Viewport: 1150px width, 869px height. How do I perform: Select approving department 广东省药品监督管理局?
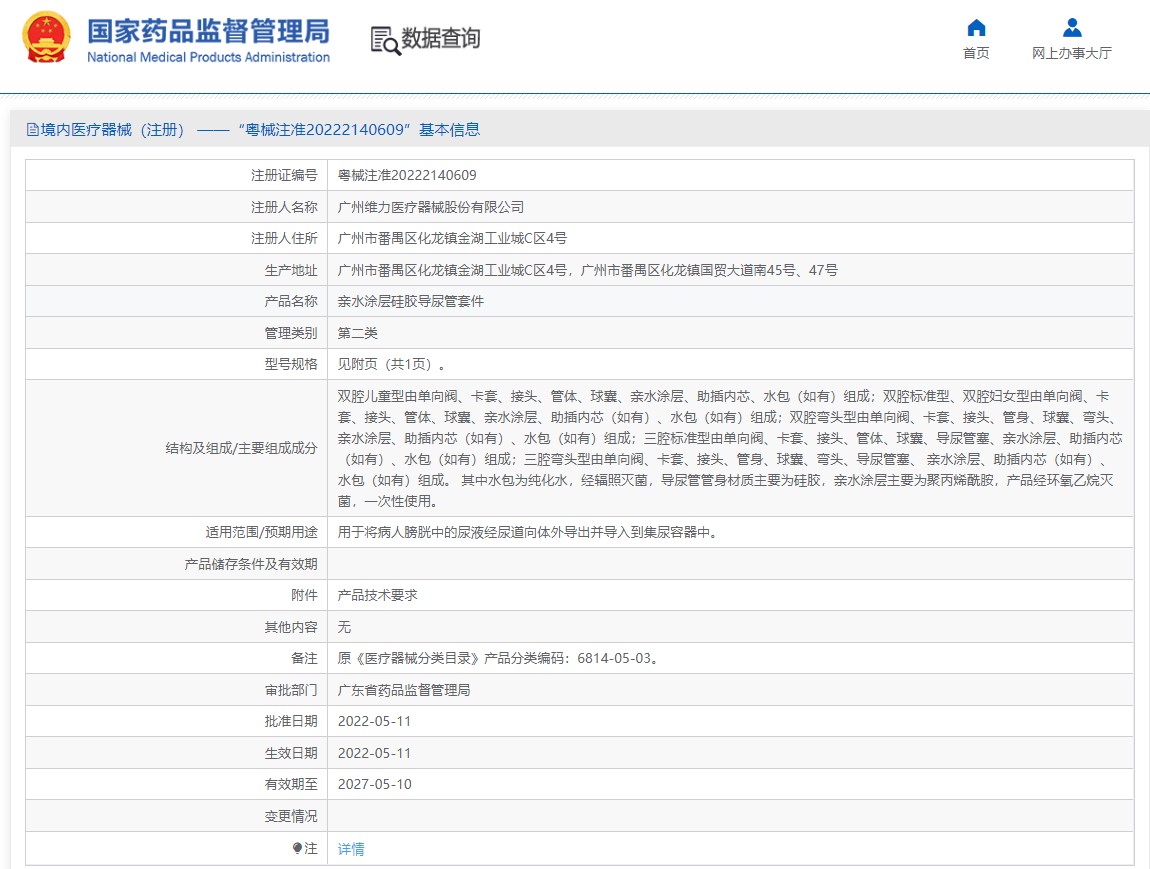point(404,690)
